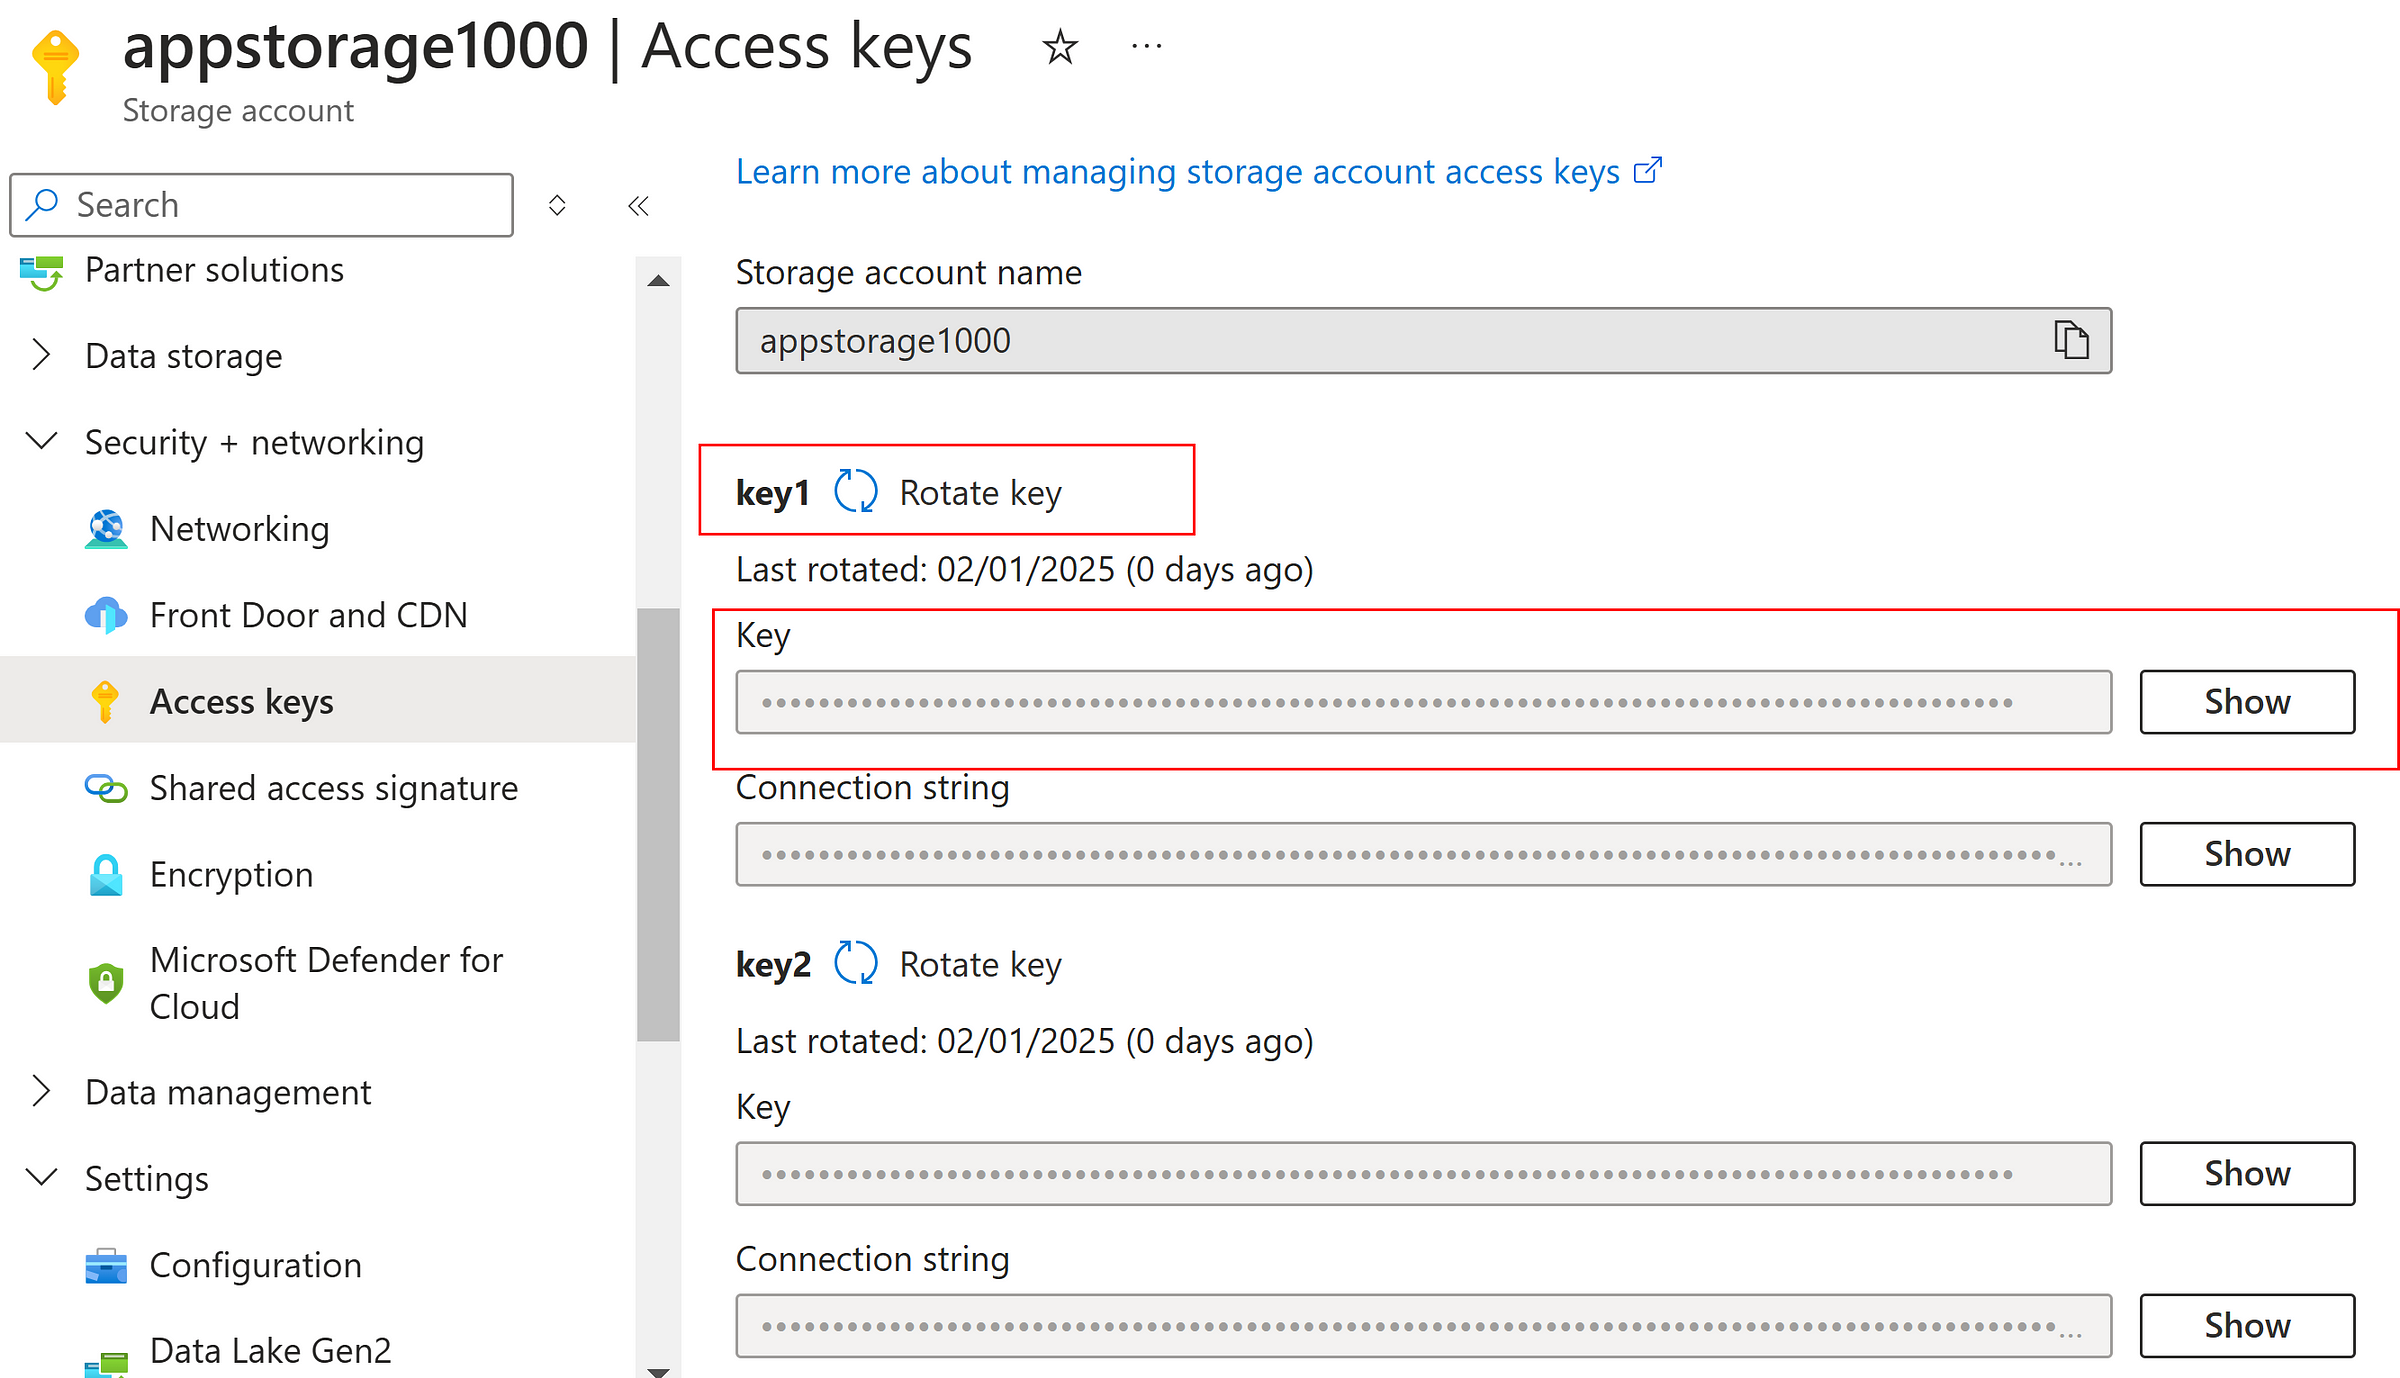Click the key1 Last rotated date text
2400x1378 pixels.
pyautogui.click(x=1025, y=569)
